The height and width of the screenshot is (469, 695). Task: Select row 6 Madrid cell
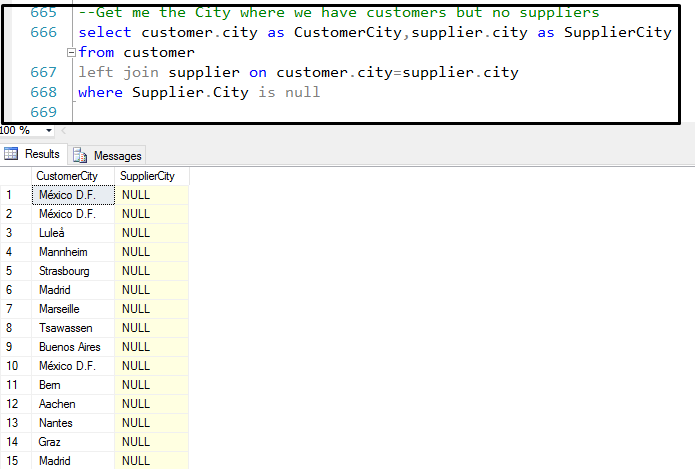point(73,290)
